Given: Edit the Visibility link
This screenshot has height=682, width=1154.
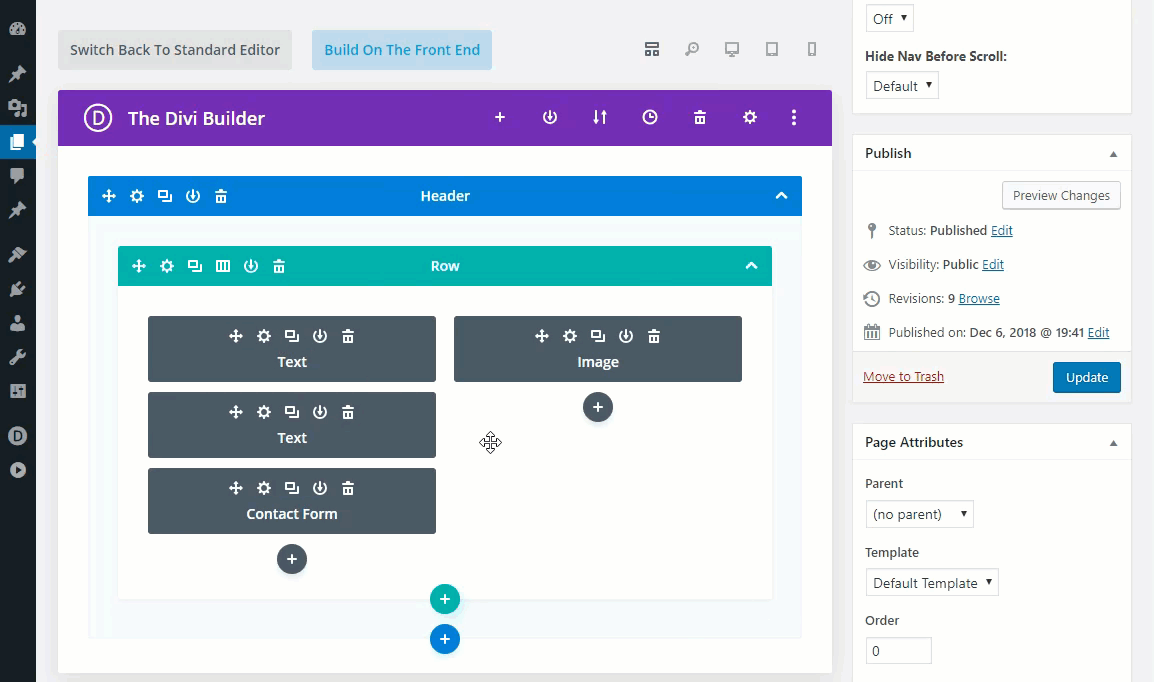Looking at the screenshot, I should click(x=993, y=264).
